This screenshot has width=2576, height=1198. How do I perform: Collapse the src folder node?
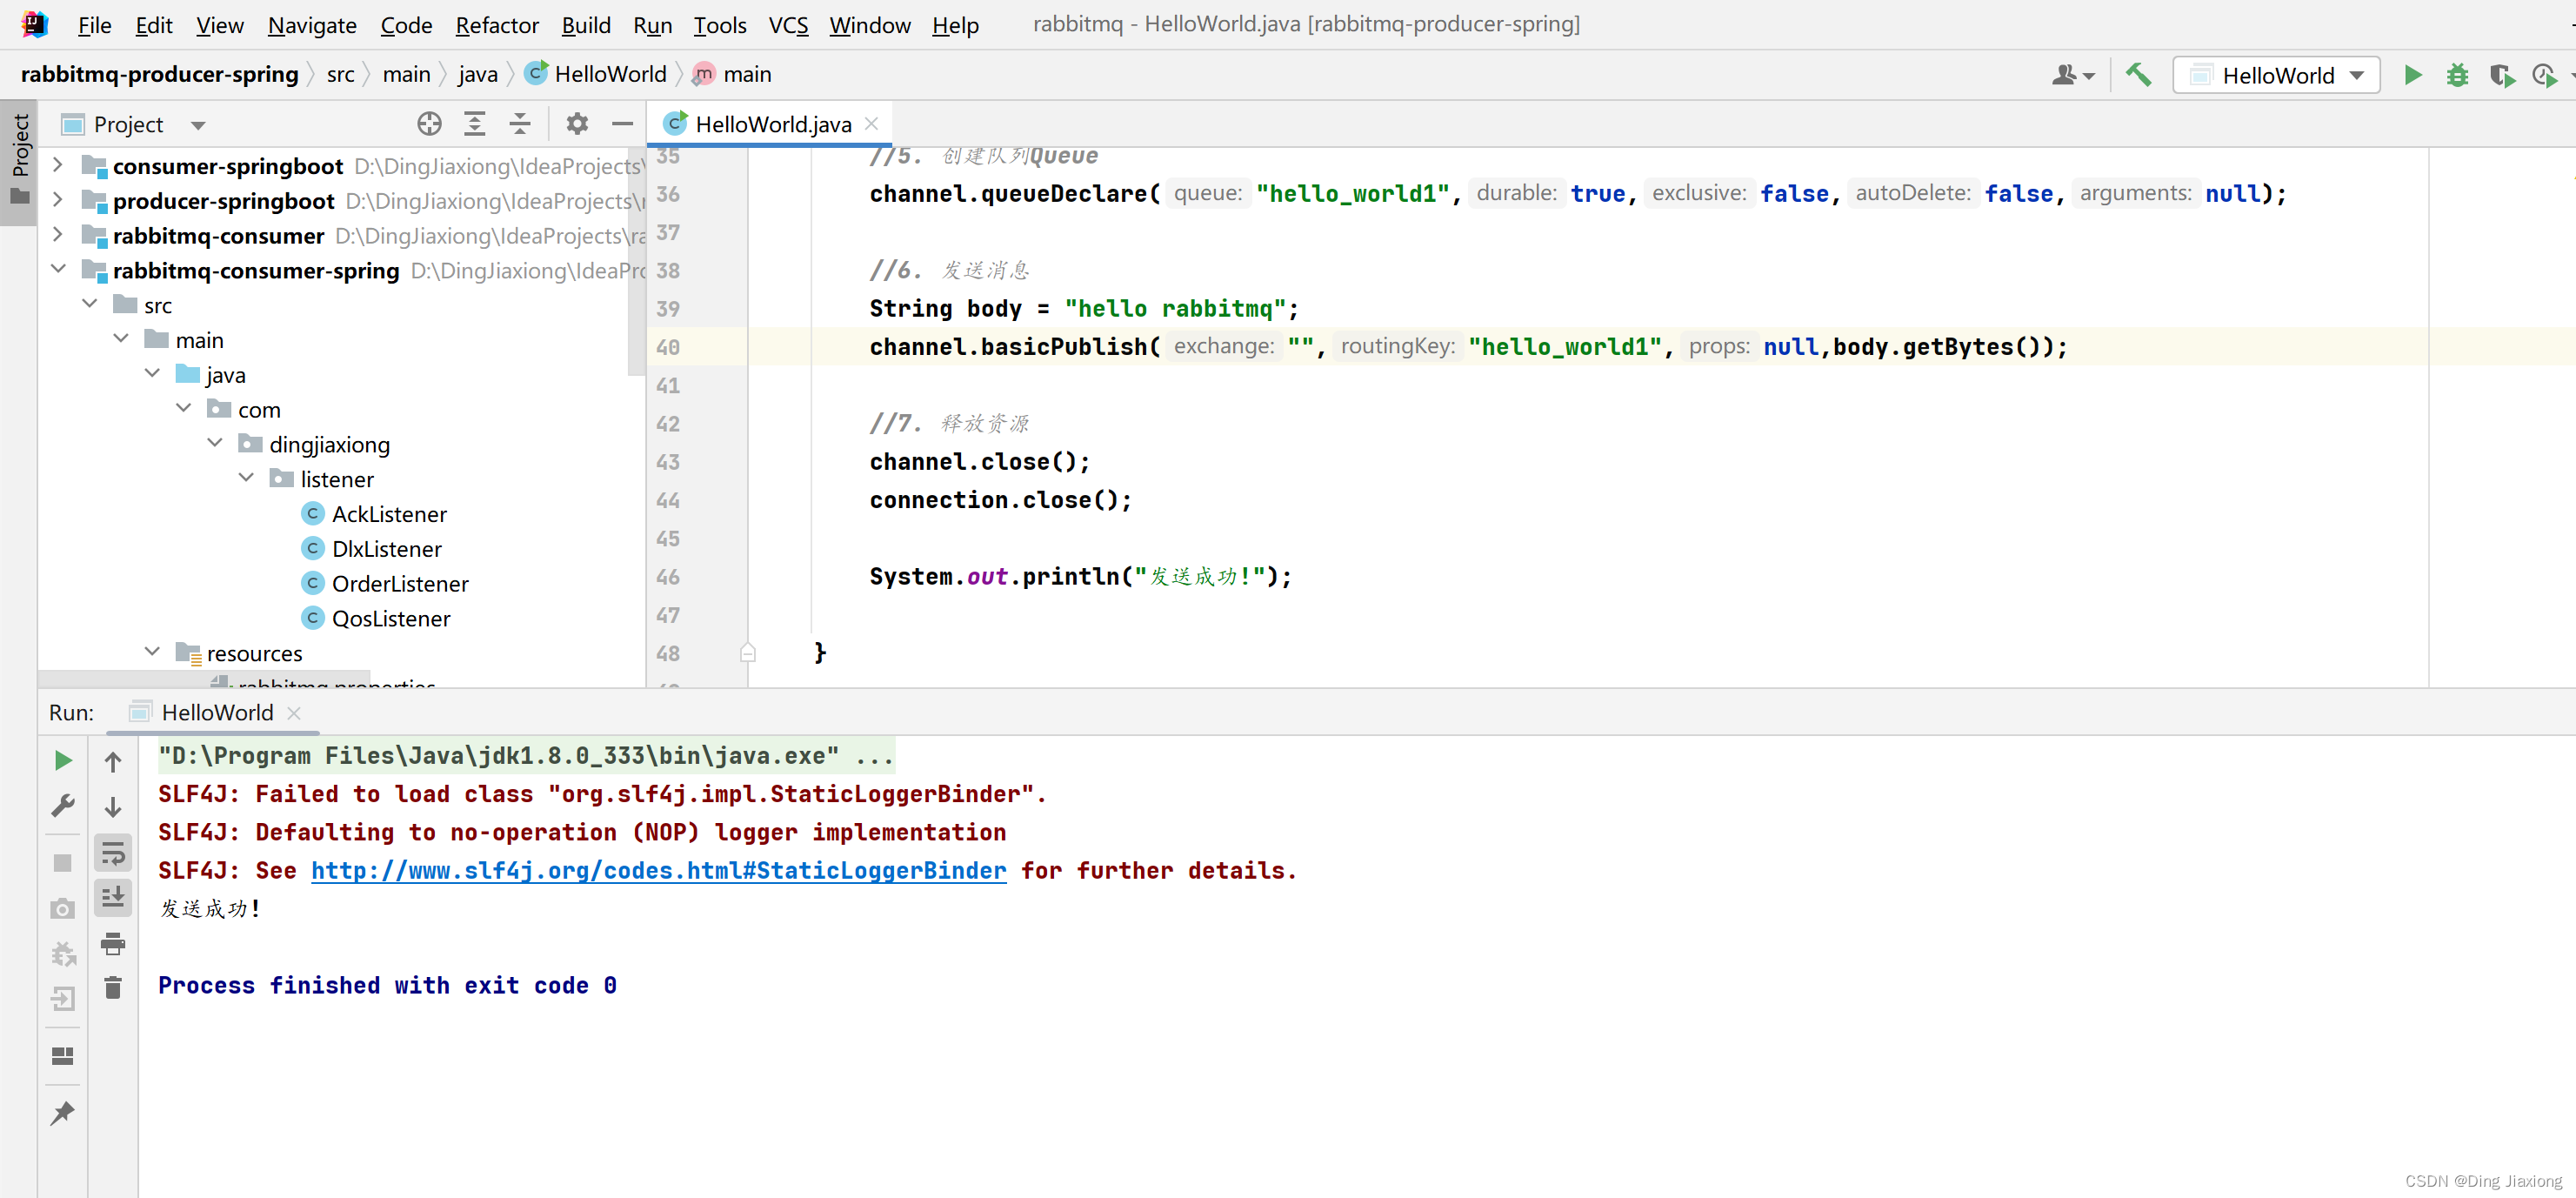[x=90, y=304]
